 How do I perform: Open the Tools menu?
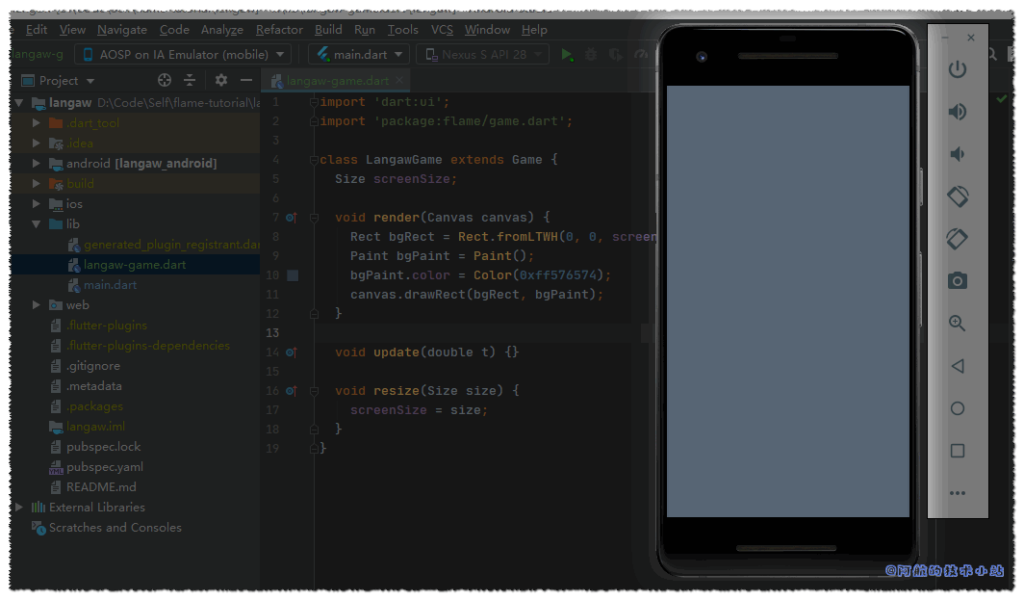click(x=402, y=30)
